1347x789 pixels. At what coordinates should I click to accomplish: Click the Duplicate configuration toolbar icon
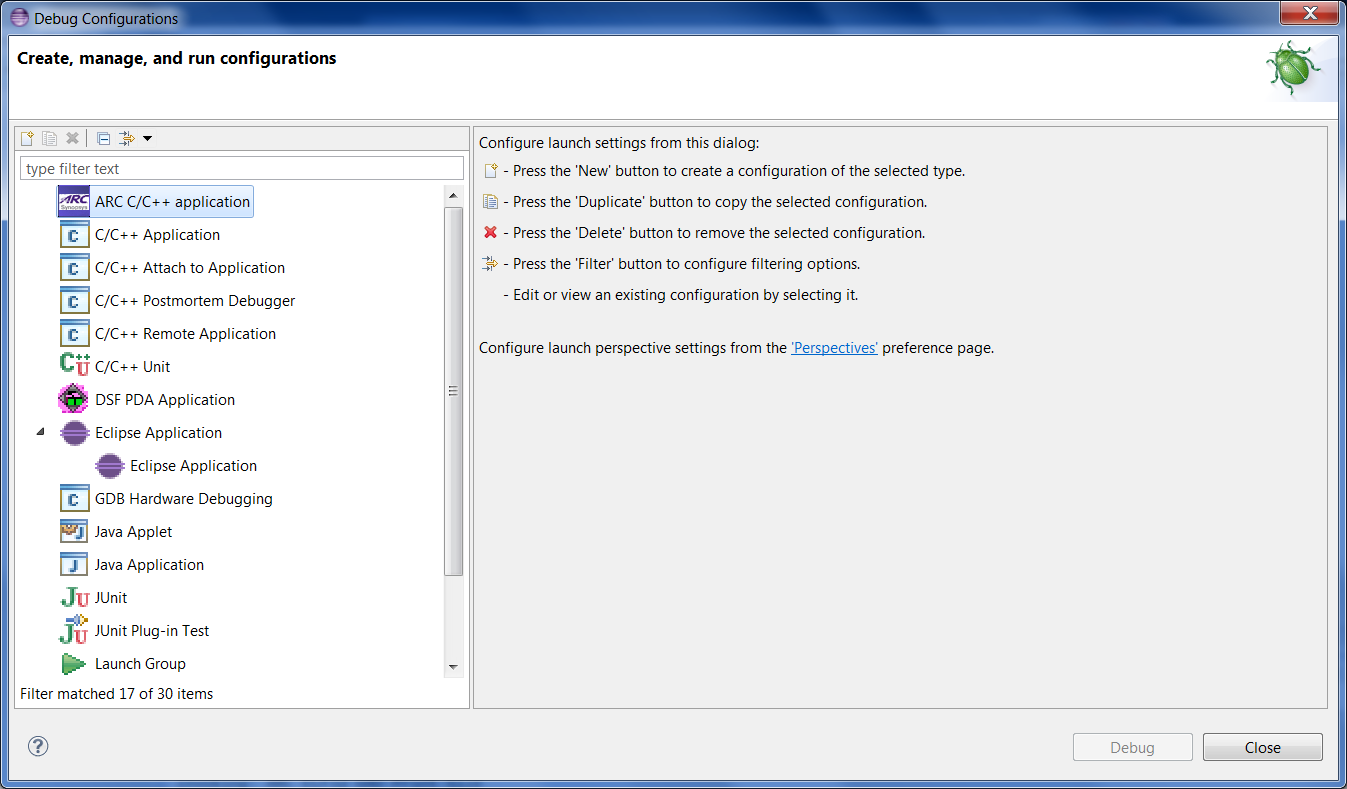(49, 138)
